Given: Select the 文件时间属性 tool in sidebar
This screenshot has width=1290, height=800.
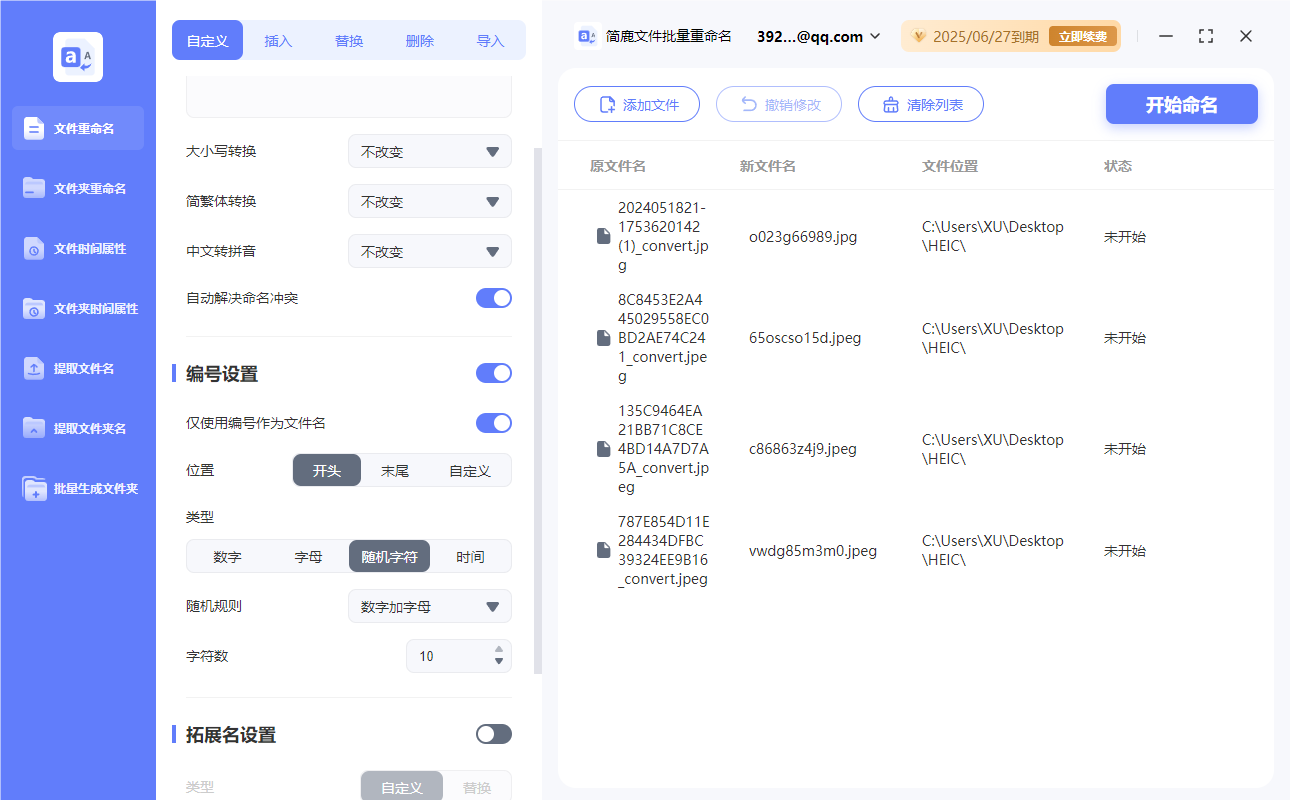Looking at the screenshot, I should coord(77,248).
